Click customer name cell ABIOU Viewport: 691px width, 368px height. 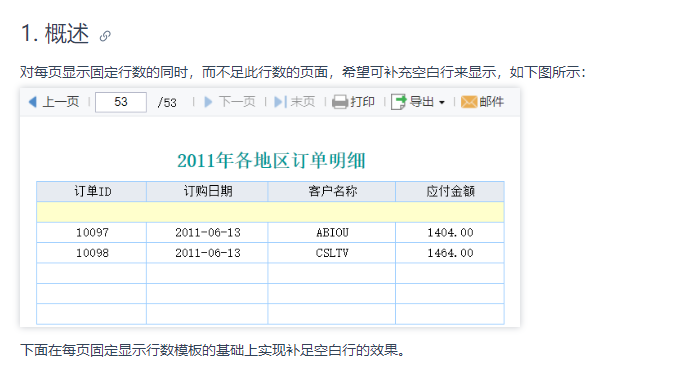[332, 232]
